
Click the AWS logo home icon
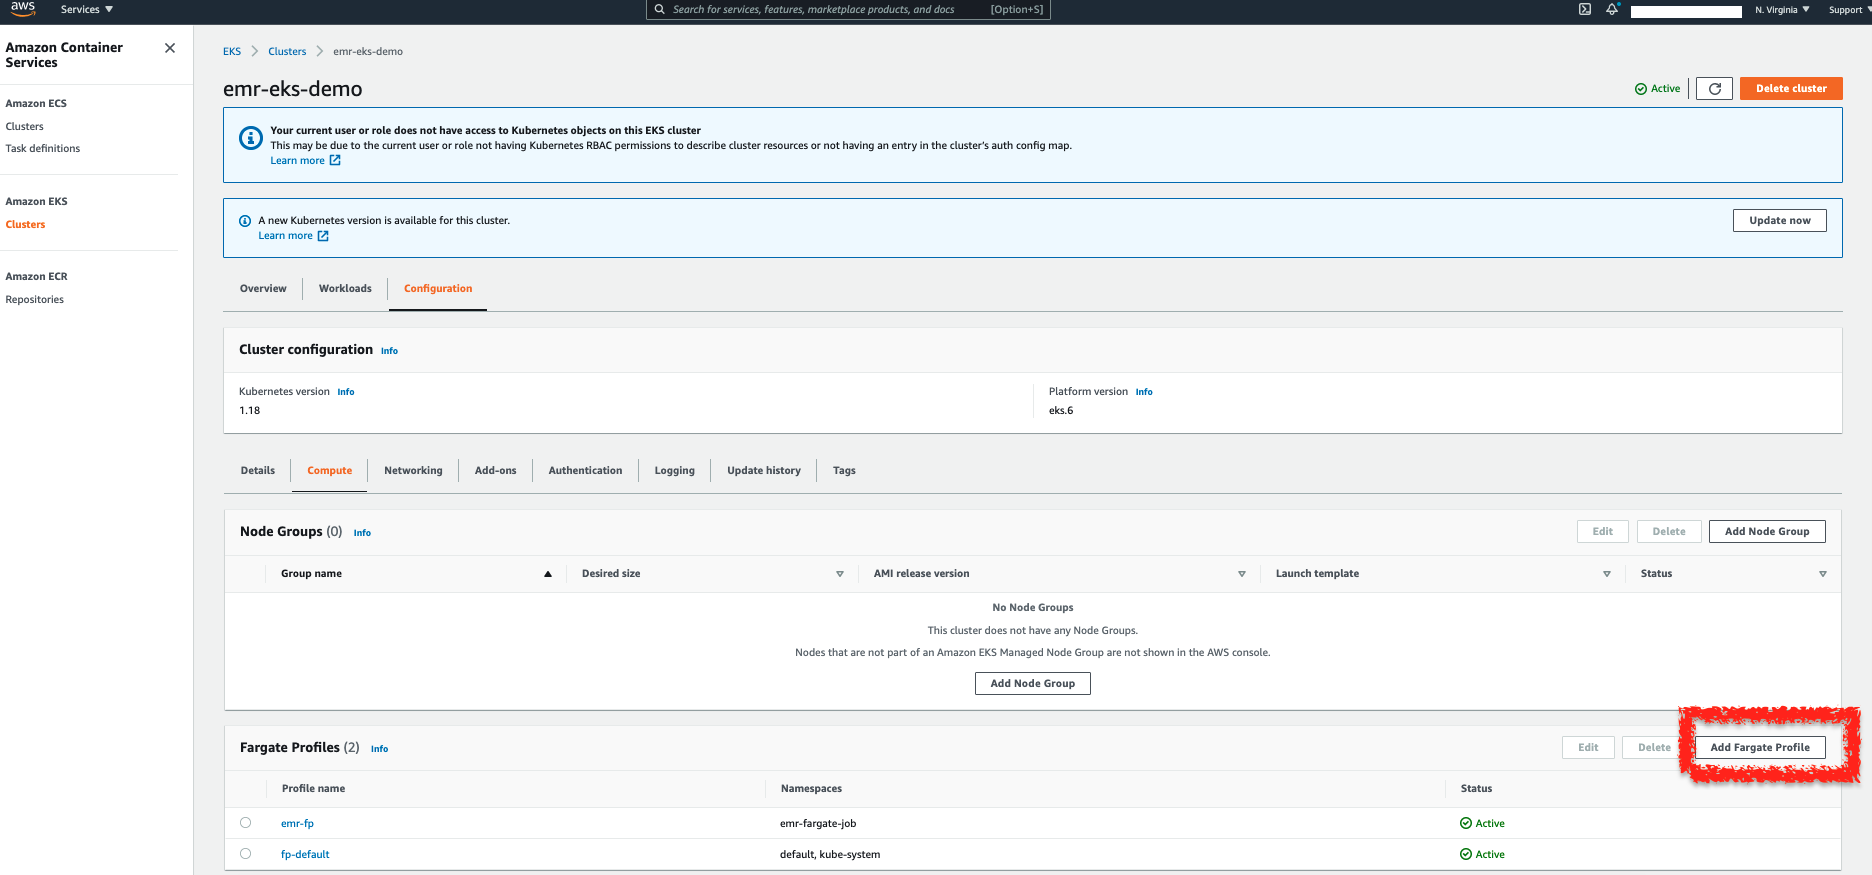[x=23, y=9]
